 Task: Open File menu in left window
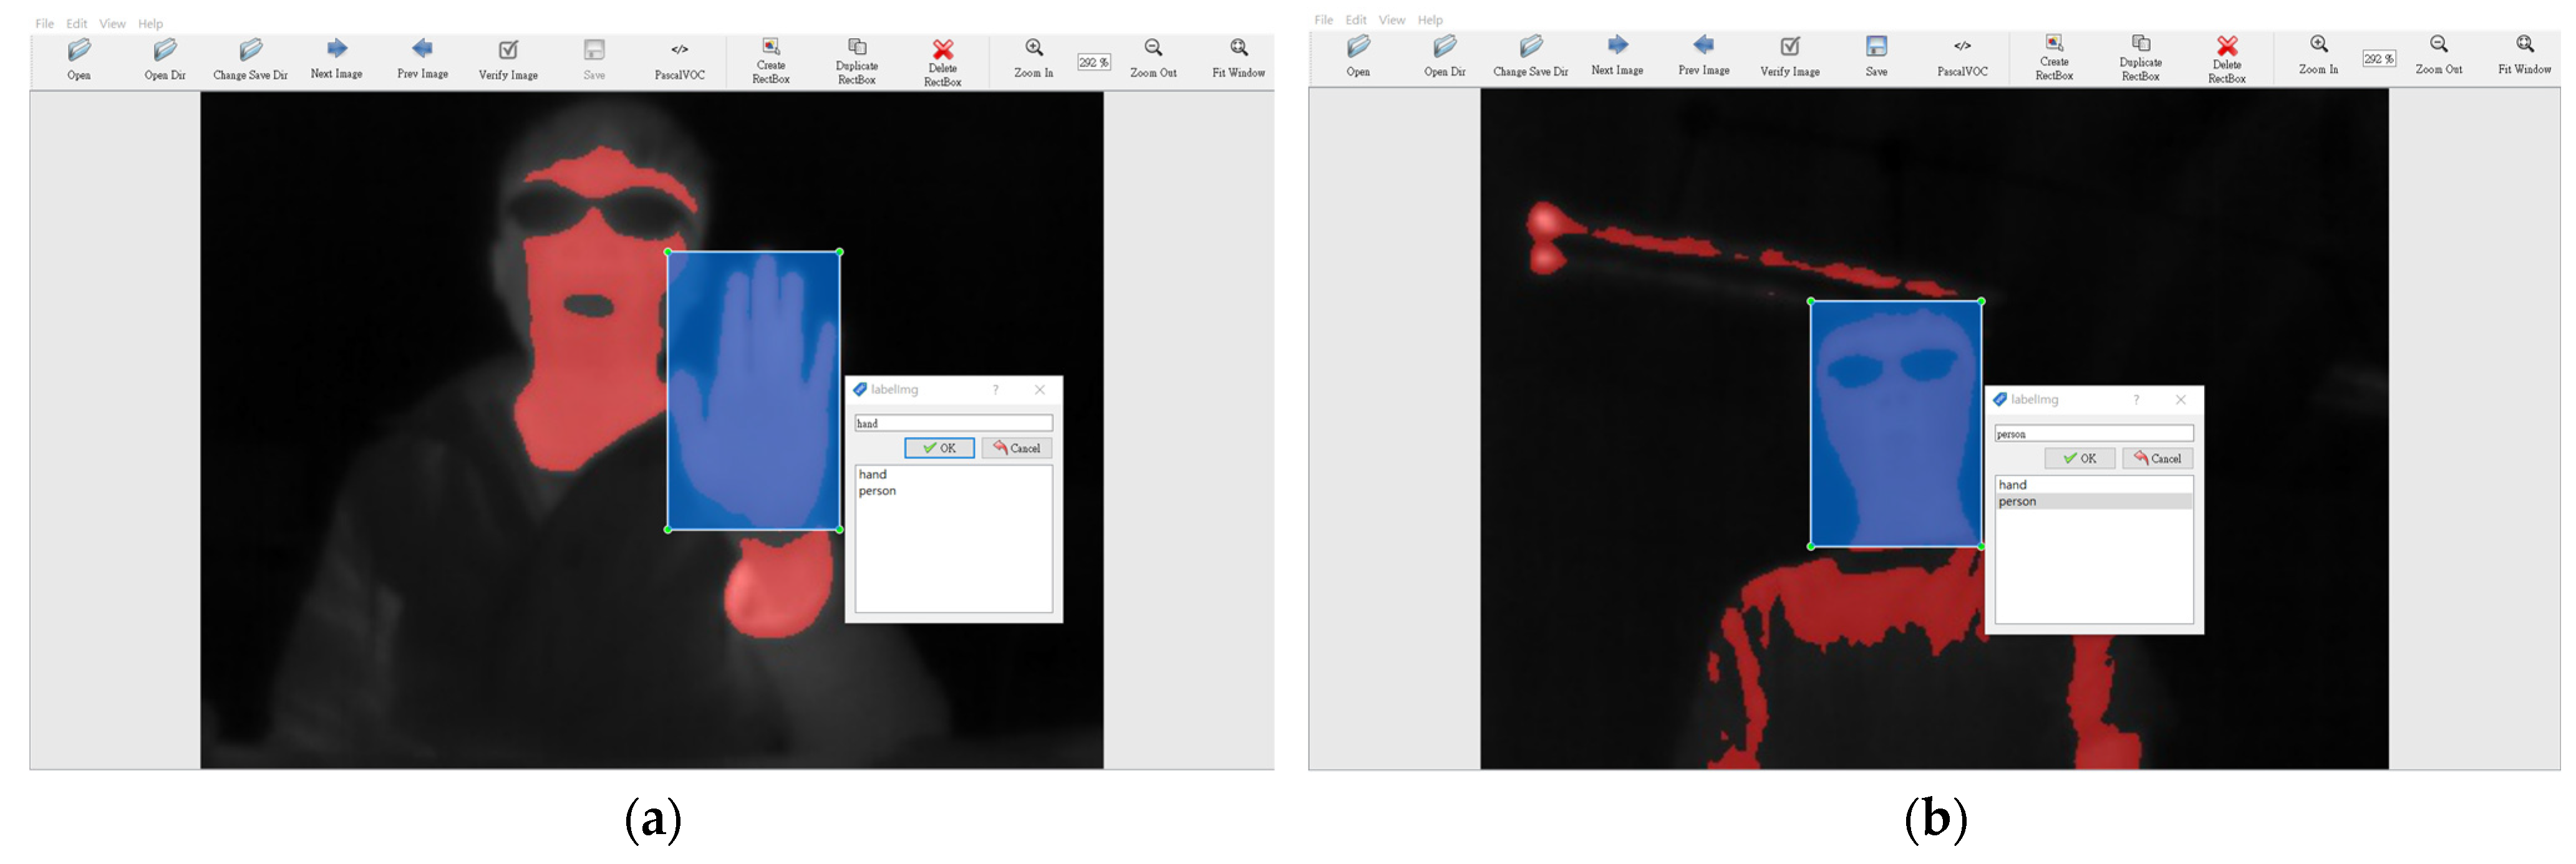[x=45, y=24]
